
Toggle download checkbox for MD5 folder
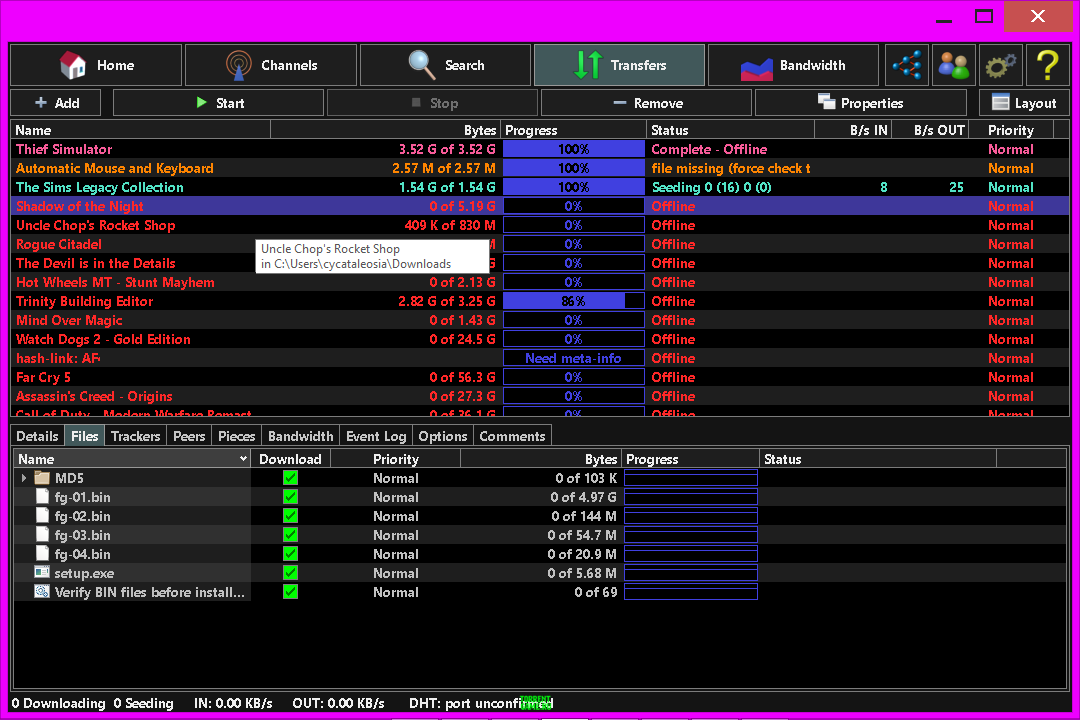[x=290, y=478]
